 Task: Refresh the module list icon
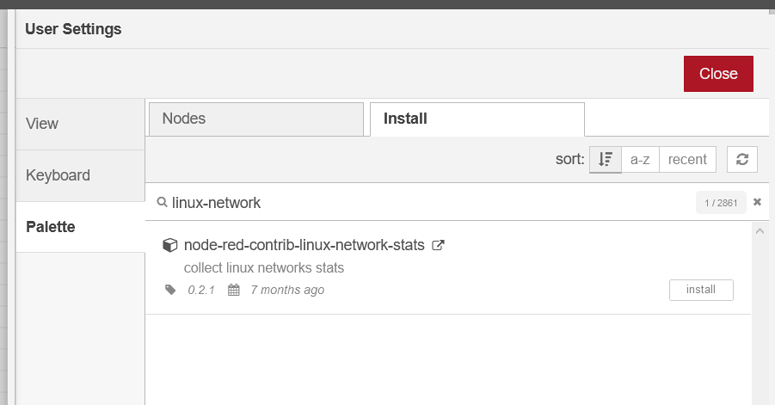(742, 159)
